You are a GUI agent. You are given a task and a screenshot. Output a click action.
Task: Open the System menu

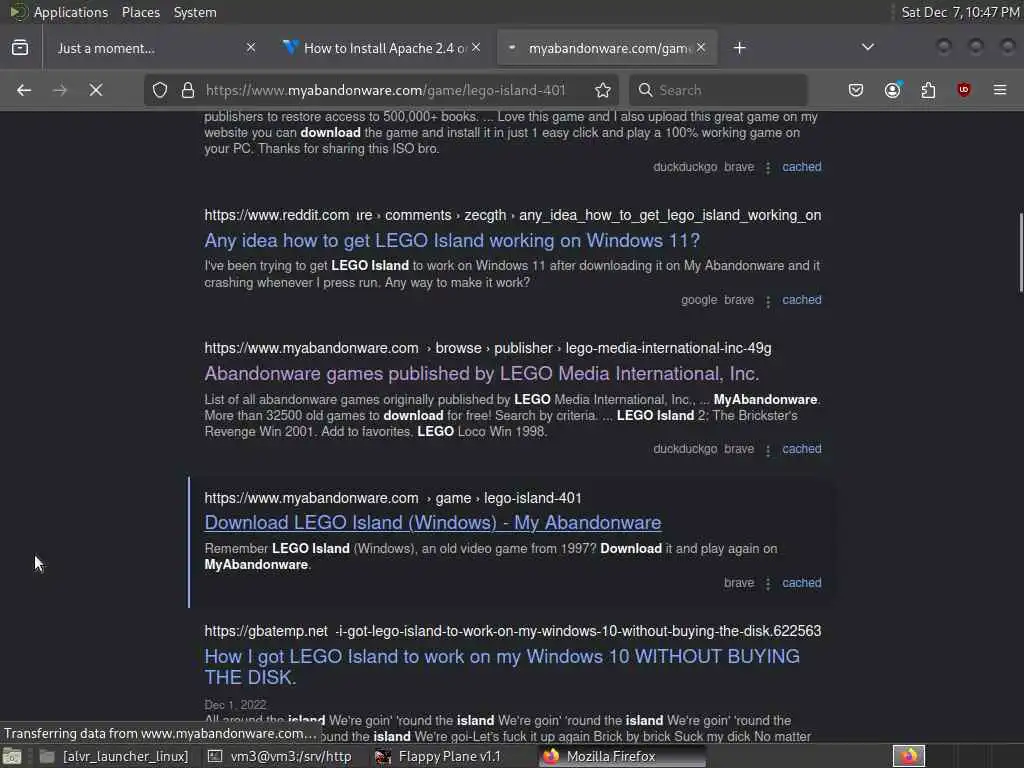(195, 12)
